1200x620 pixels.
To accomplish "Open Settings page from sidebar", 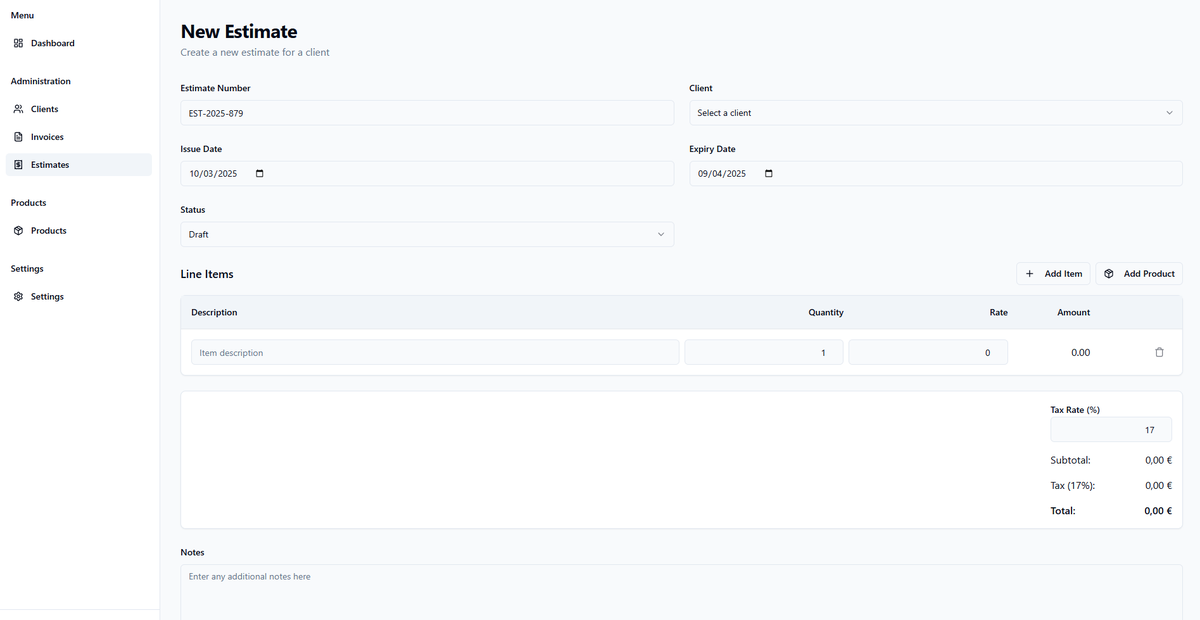I will tap(79, 297).
